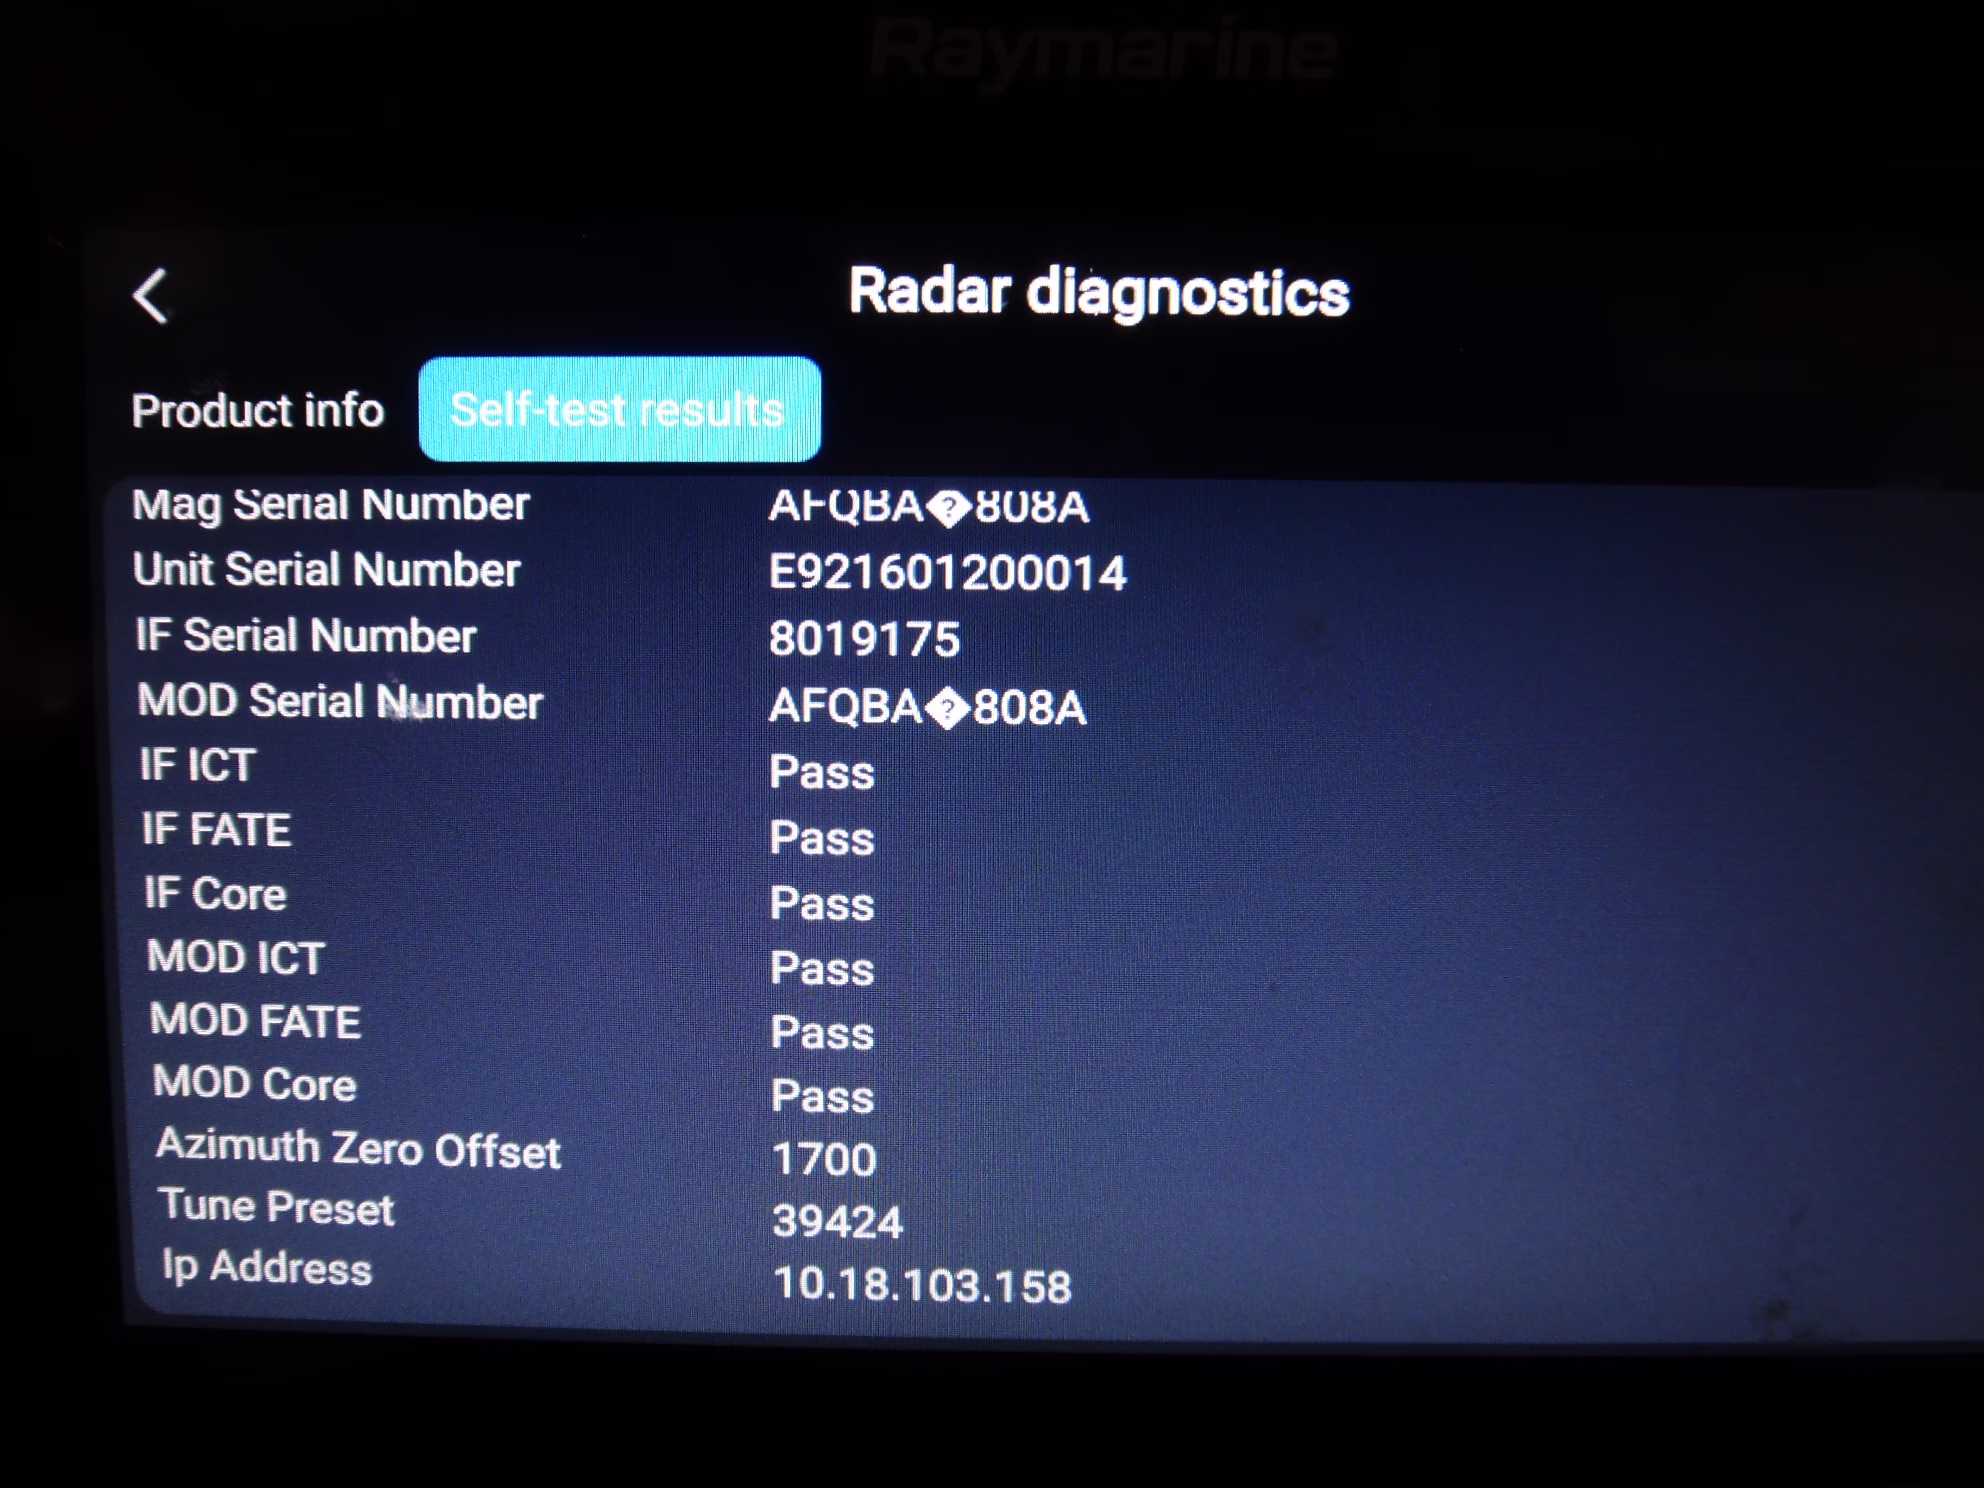Click the IF Core Pass result
Image resolution: width=1984 pixels, height=1488 pixels.
point(822,904)
